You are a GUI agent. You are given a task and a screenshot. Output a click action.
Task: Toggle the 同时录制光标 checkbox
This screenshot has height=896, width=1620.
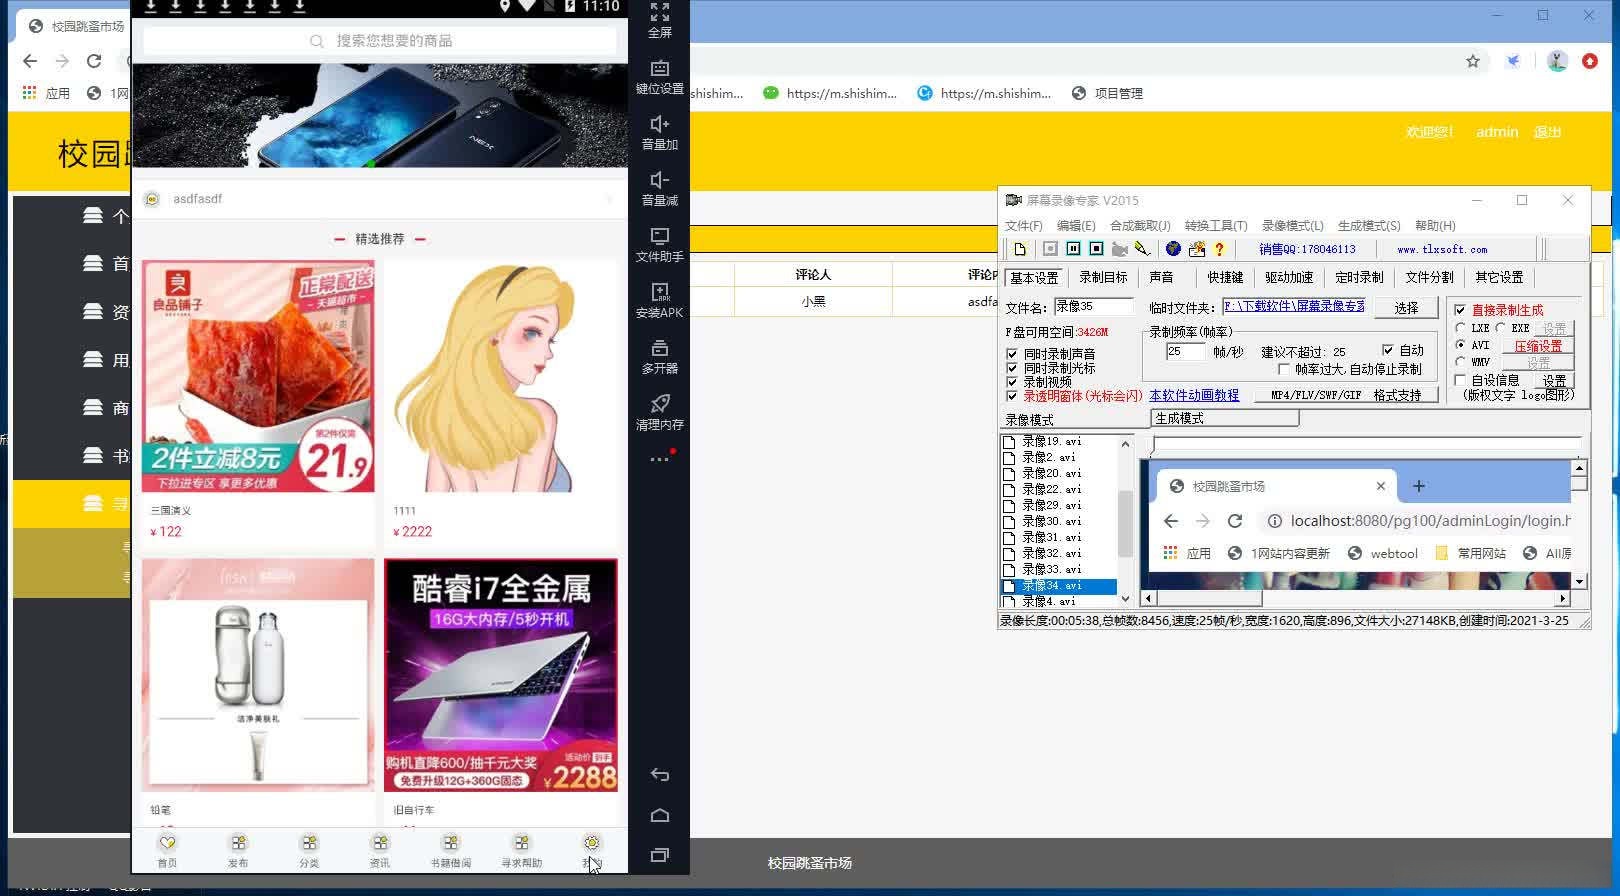(1012, 368)
